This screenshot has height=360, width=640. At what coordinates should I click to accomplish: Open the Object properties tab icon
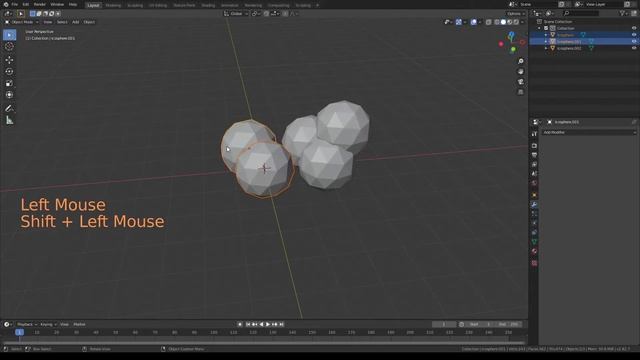click(x=534, y=195)
